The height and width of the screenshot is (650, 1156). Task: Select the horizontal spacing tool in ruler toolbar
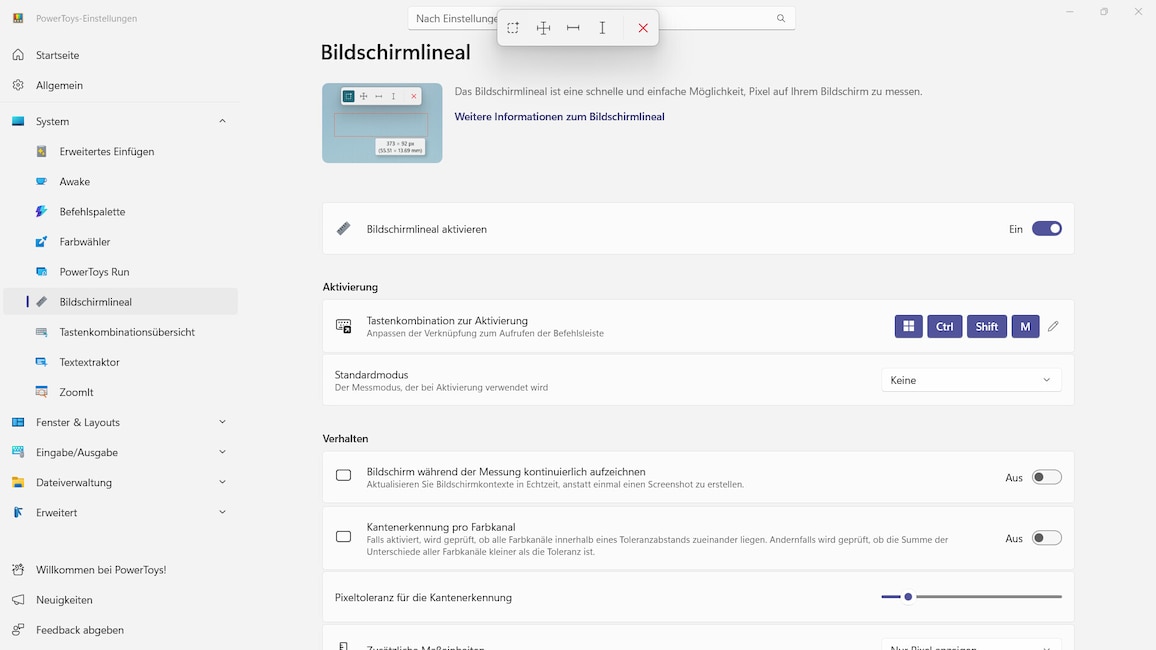[x=573, y=28]
